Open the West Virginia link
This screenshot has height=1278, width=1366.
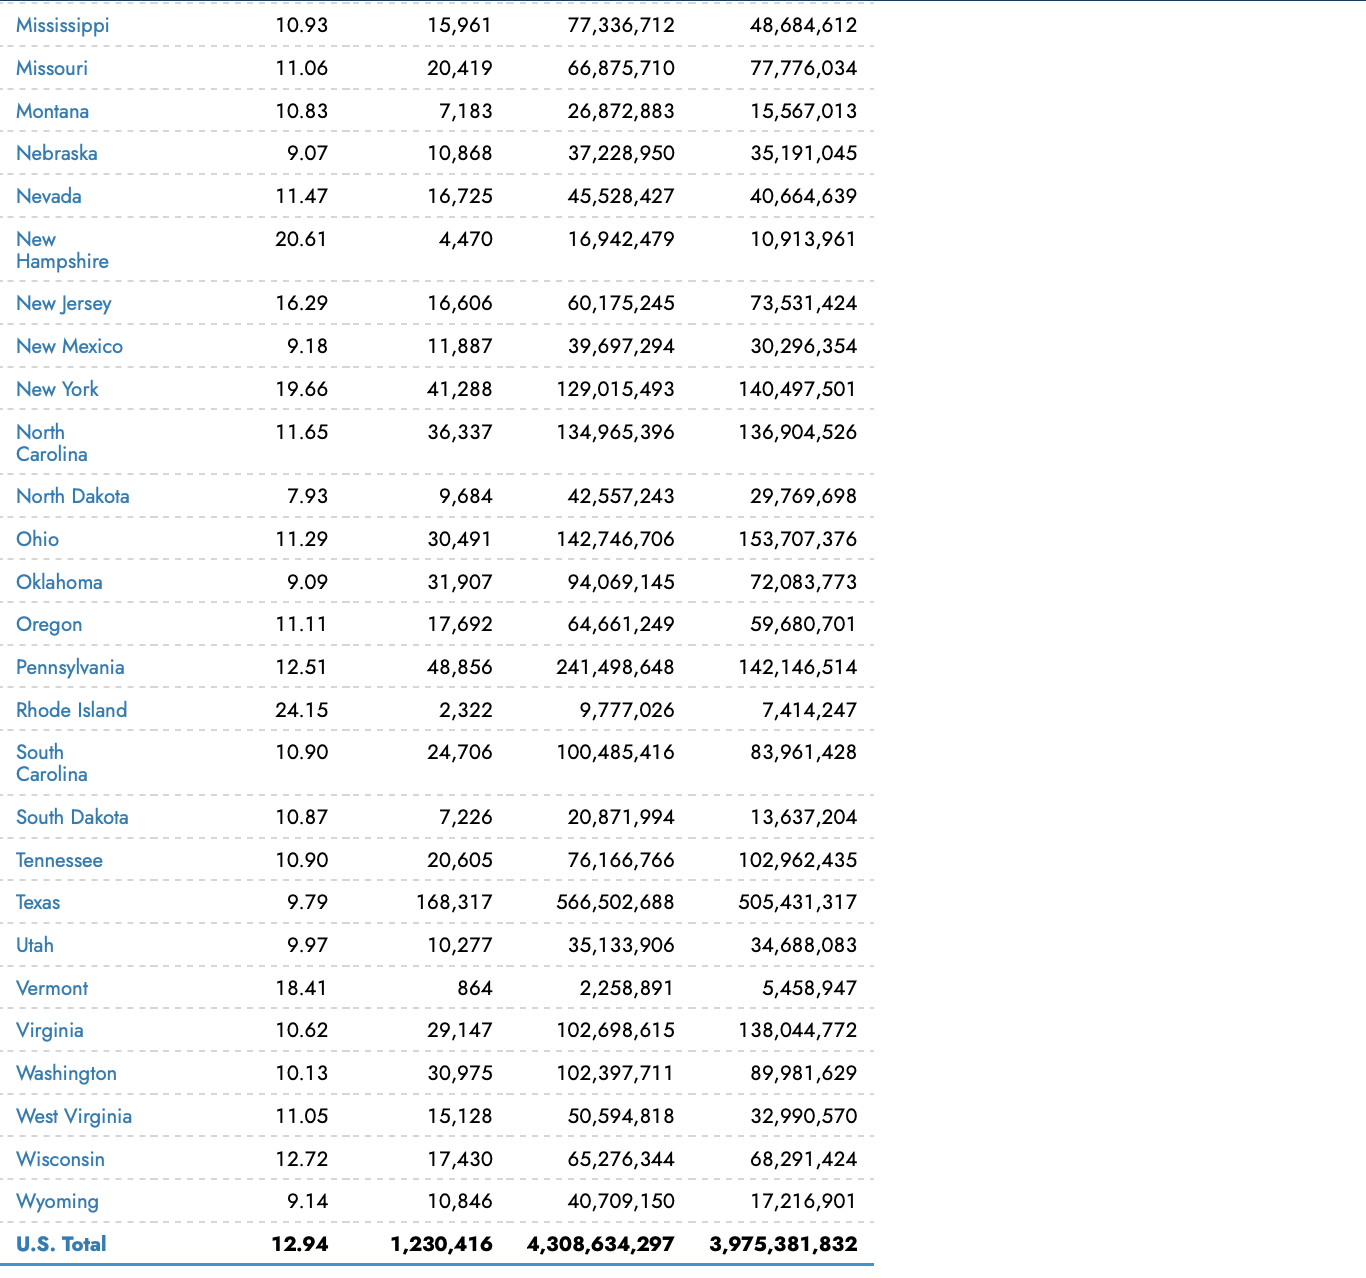pos(74,1116)
